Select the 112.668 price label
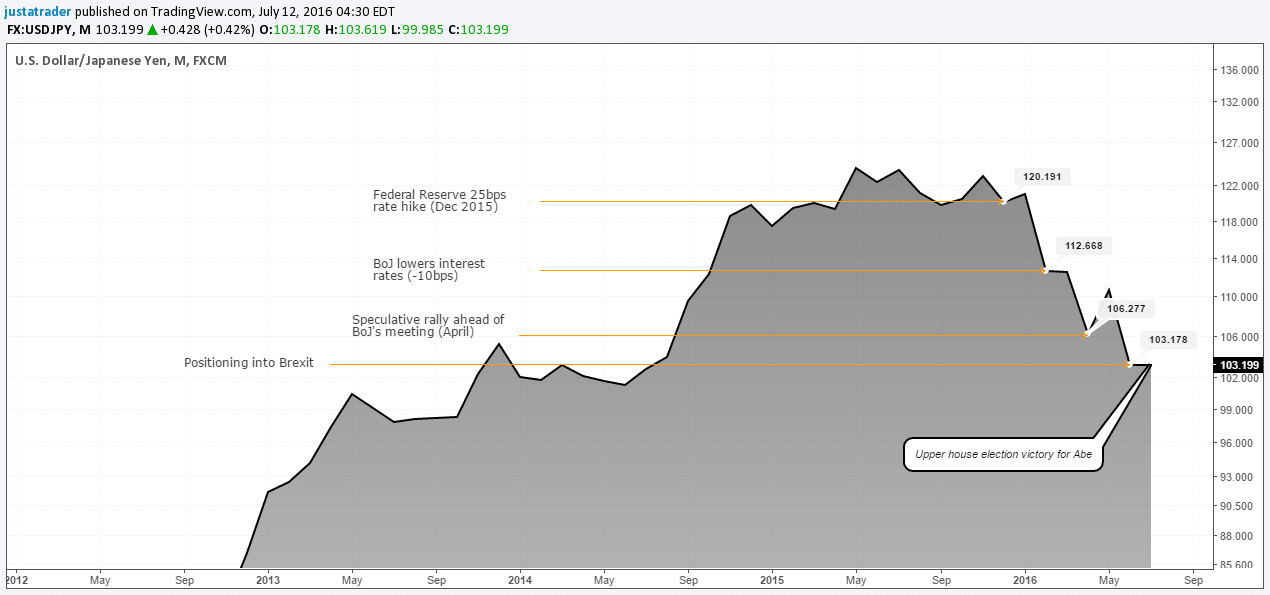Viewport: 1270px width, 595px height. pyautogui.click(x=1085, y=245)
